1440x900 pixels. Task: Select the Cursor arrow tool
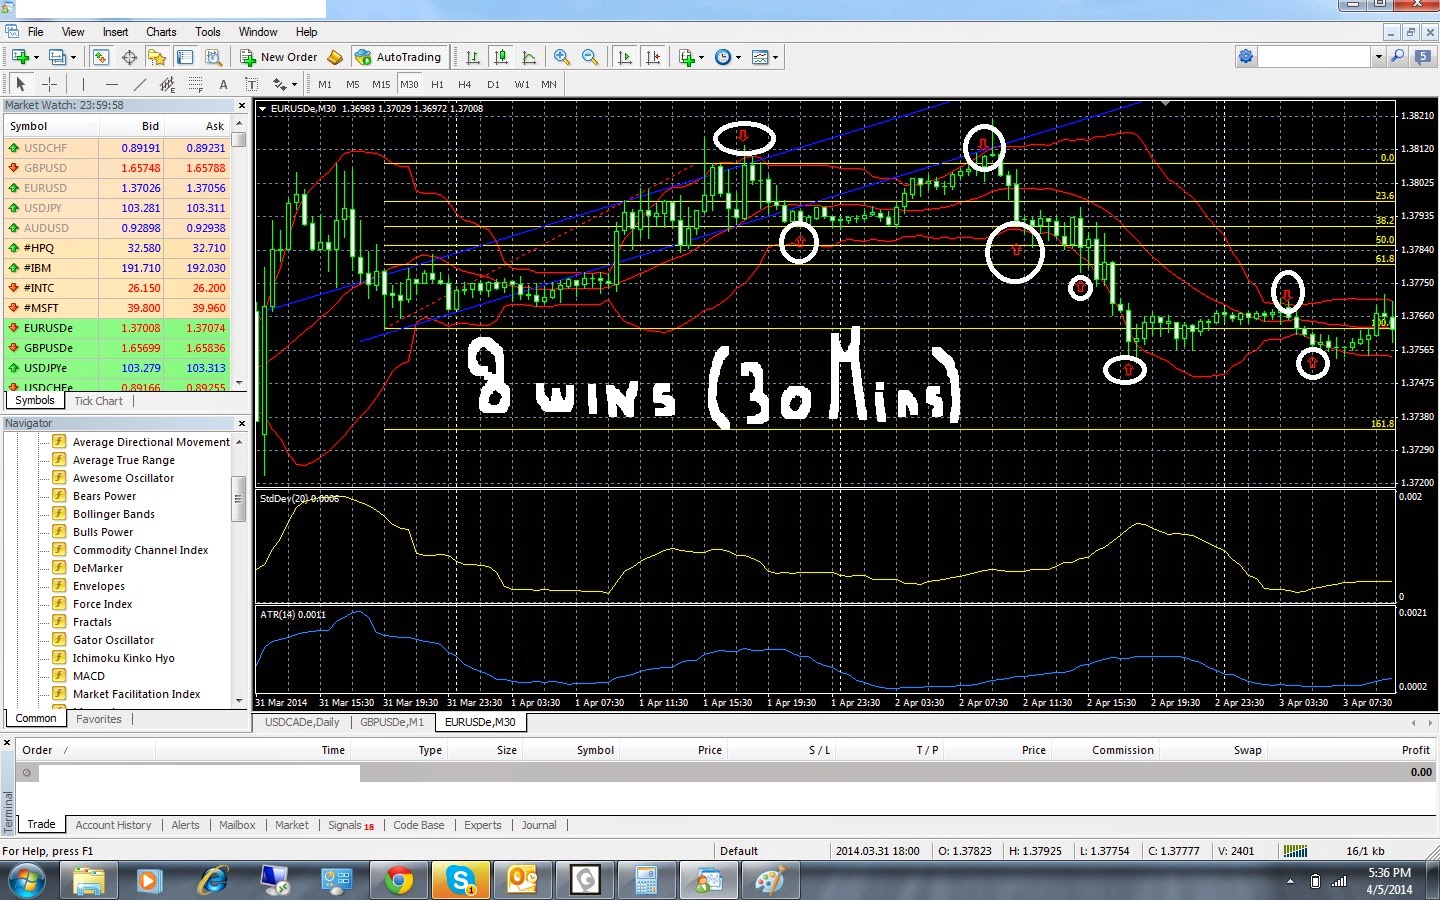[x=21, y=84]
